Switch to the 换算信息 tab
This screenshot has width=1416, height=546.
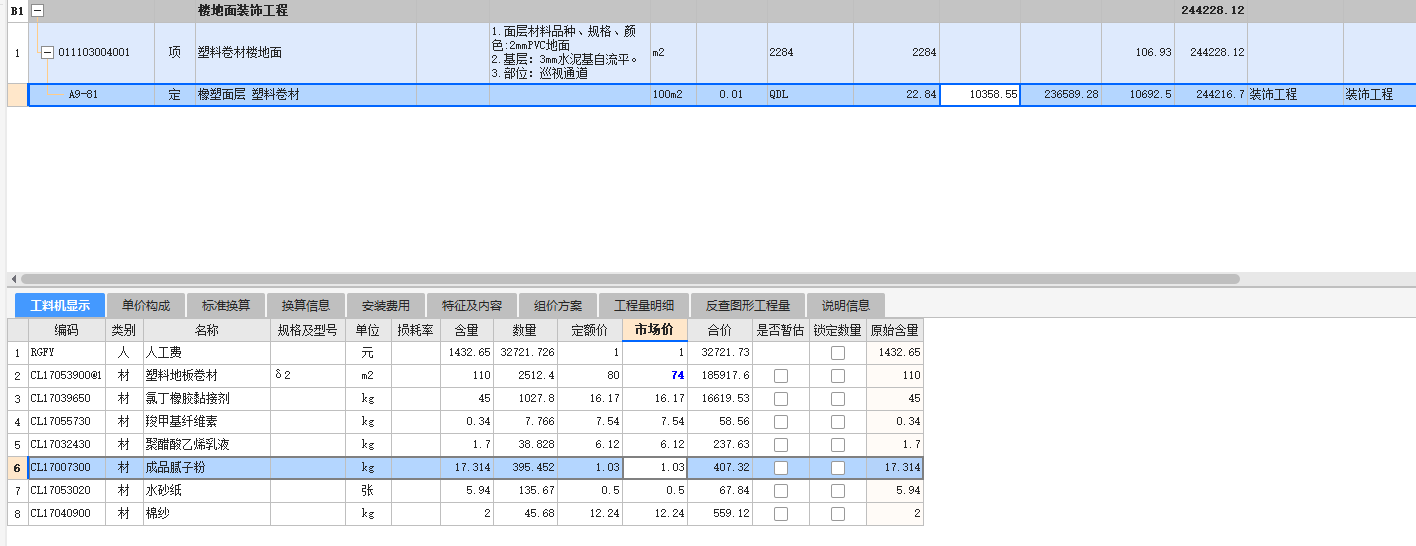click(x=306, y=305)
